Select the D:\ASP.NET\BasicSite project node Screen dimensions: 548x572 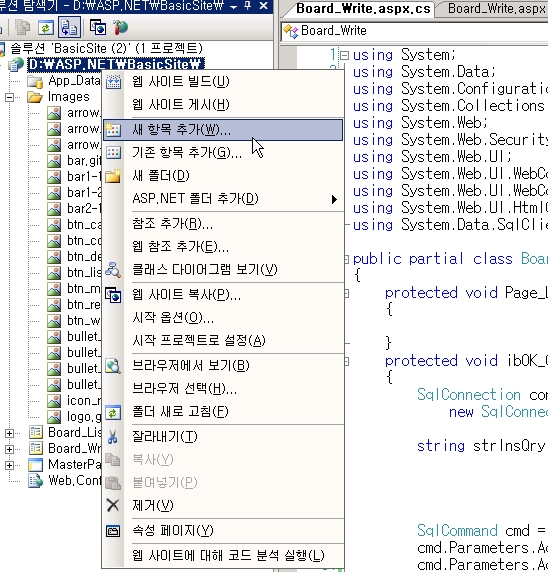[116, 64]
